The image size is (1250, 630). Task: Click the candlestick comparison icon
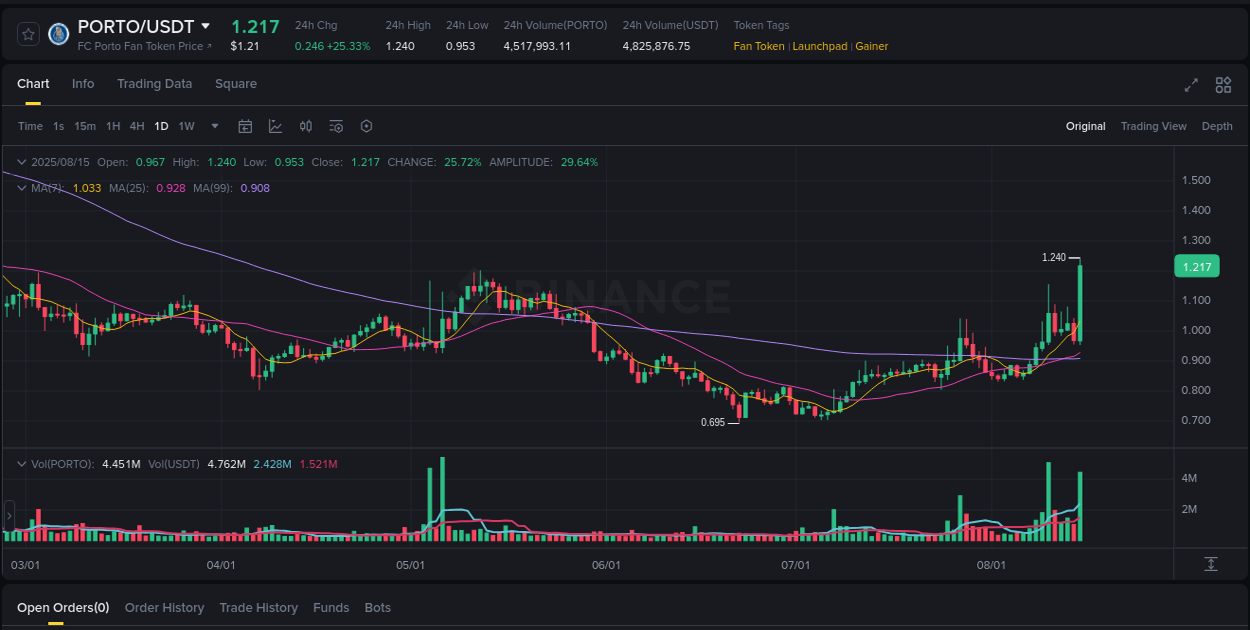[306, 126]
